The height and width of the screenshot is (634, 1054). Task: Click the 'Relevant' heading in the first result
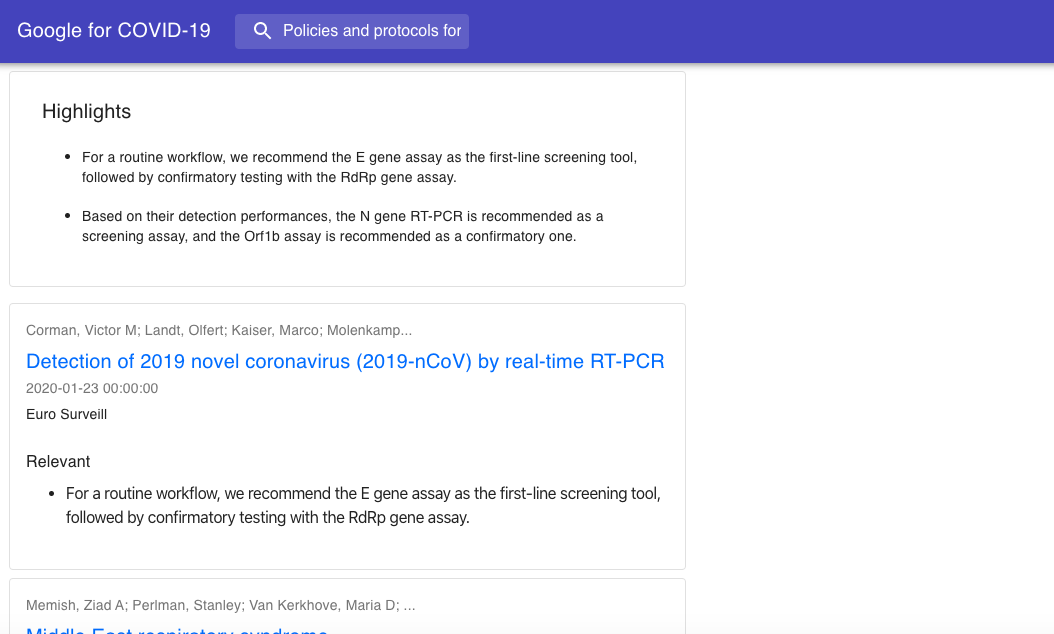point(58,461)
